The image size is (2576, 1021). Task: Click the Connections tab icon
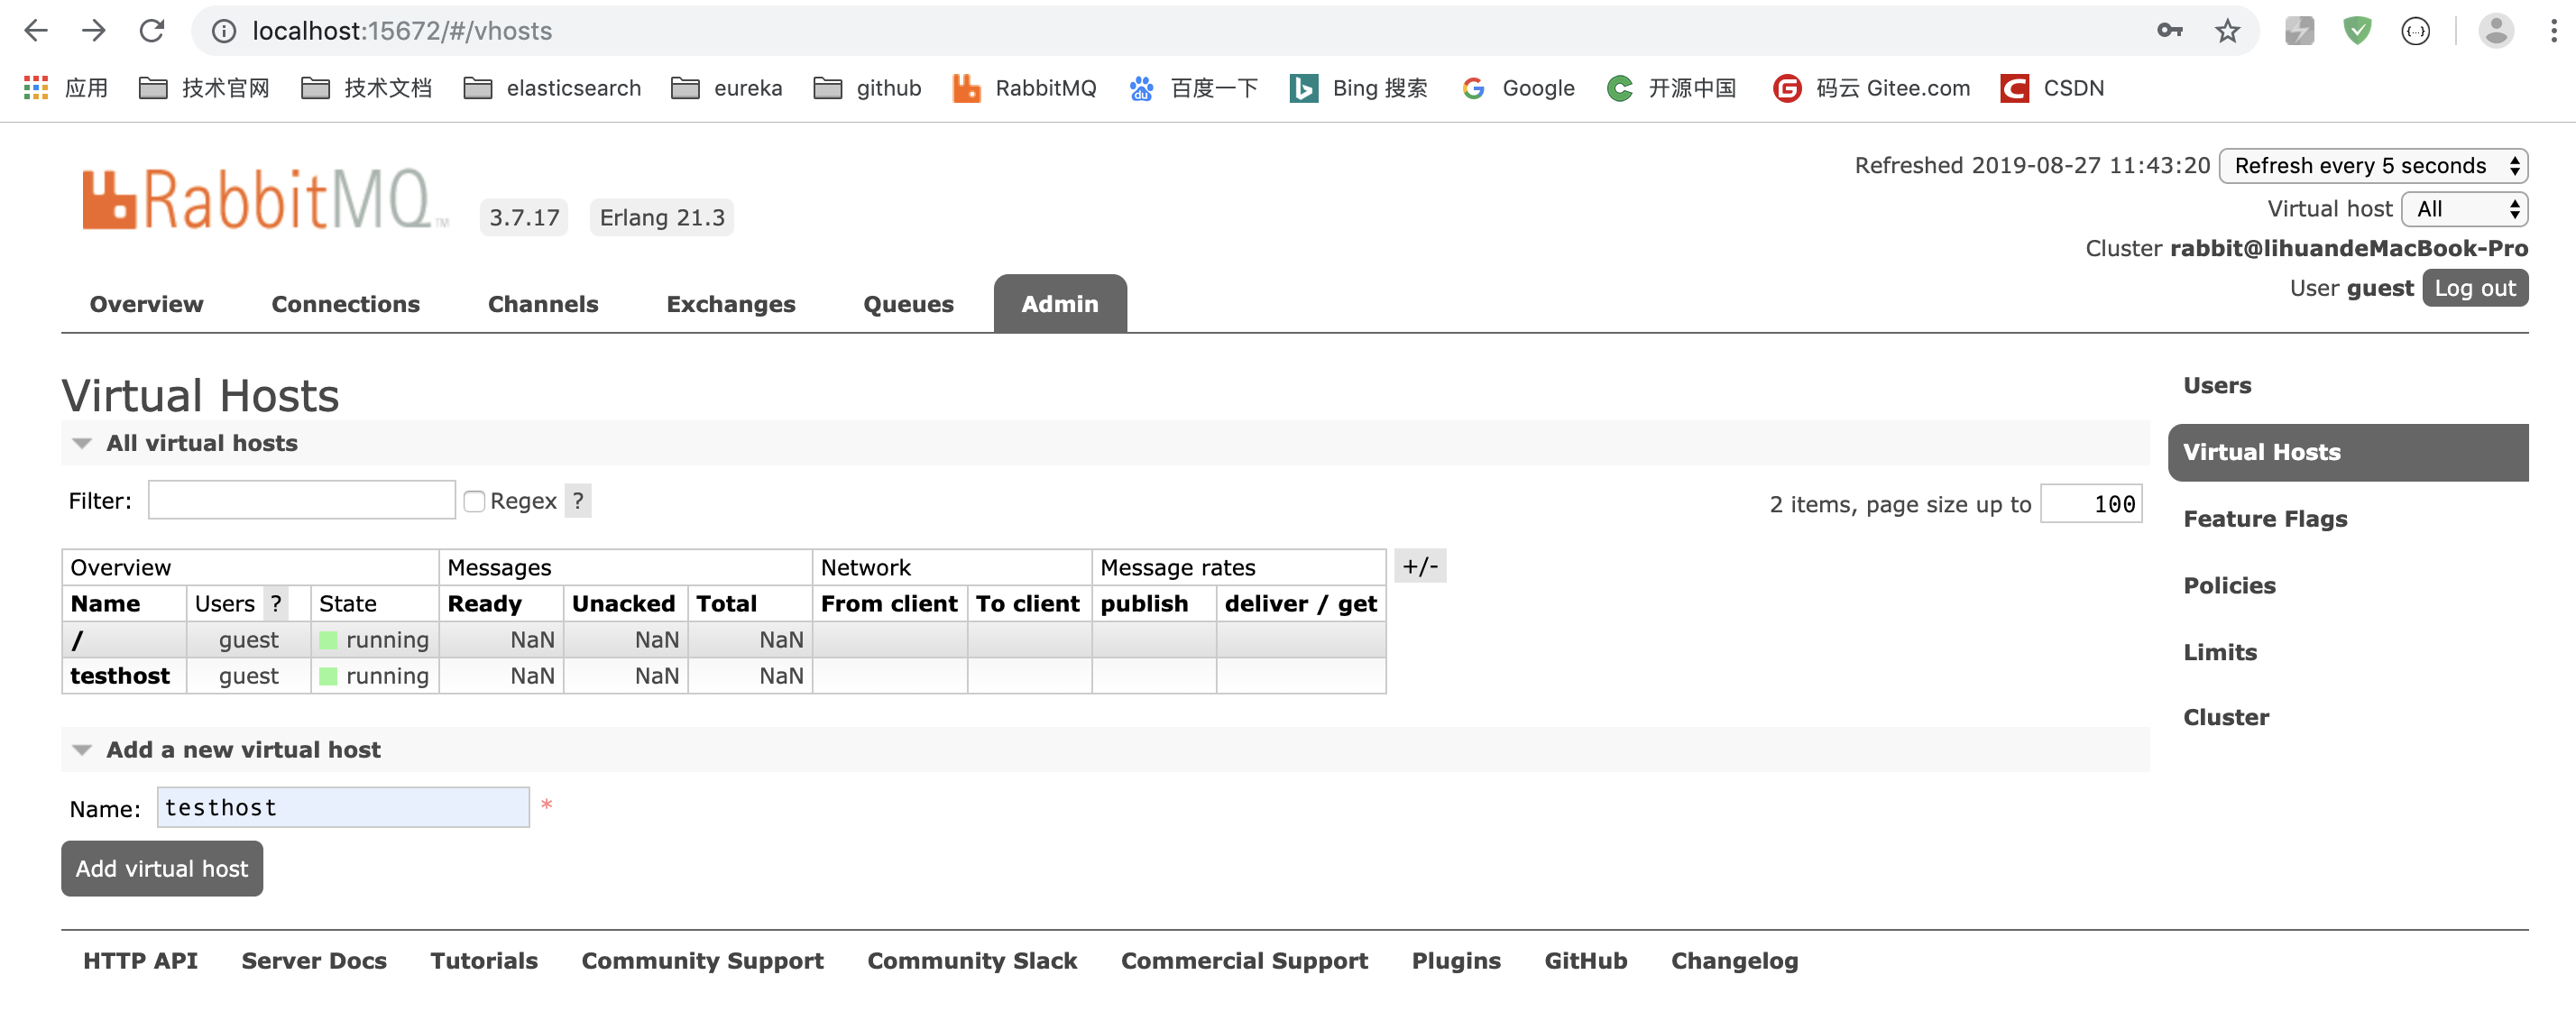345,302
